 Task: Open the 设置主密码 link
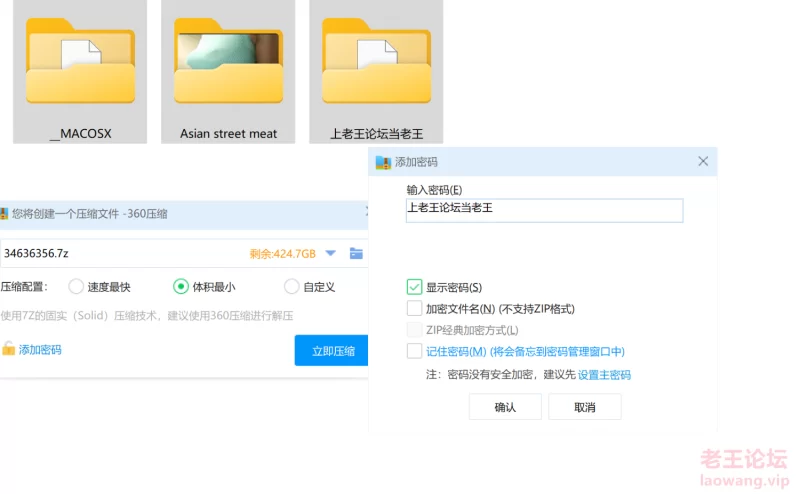[604, 375]
